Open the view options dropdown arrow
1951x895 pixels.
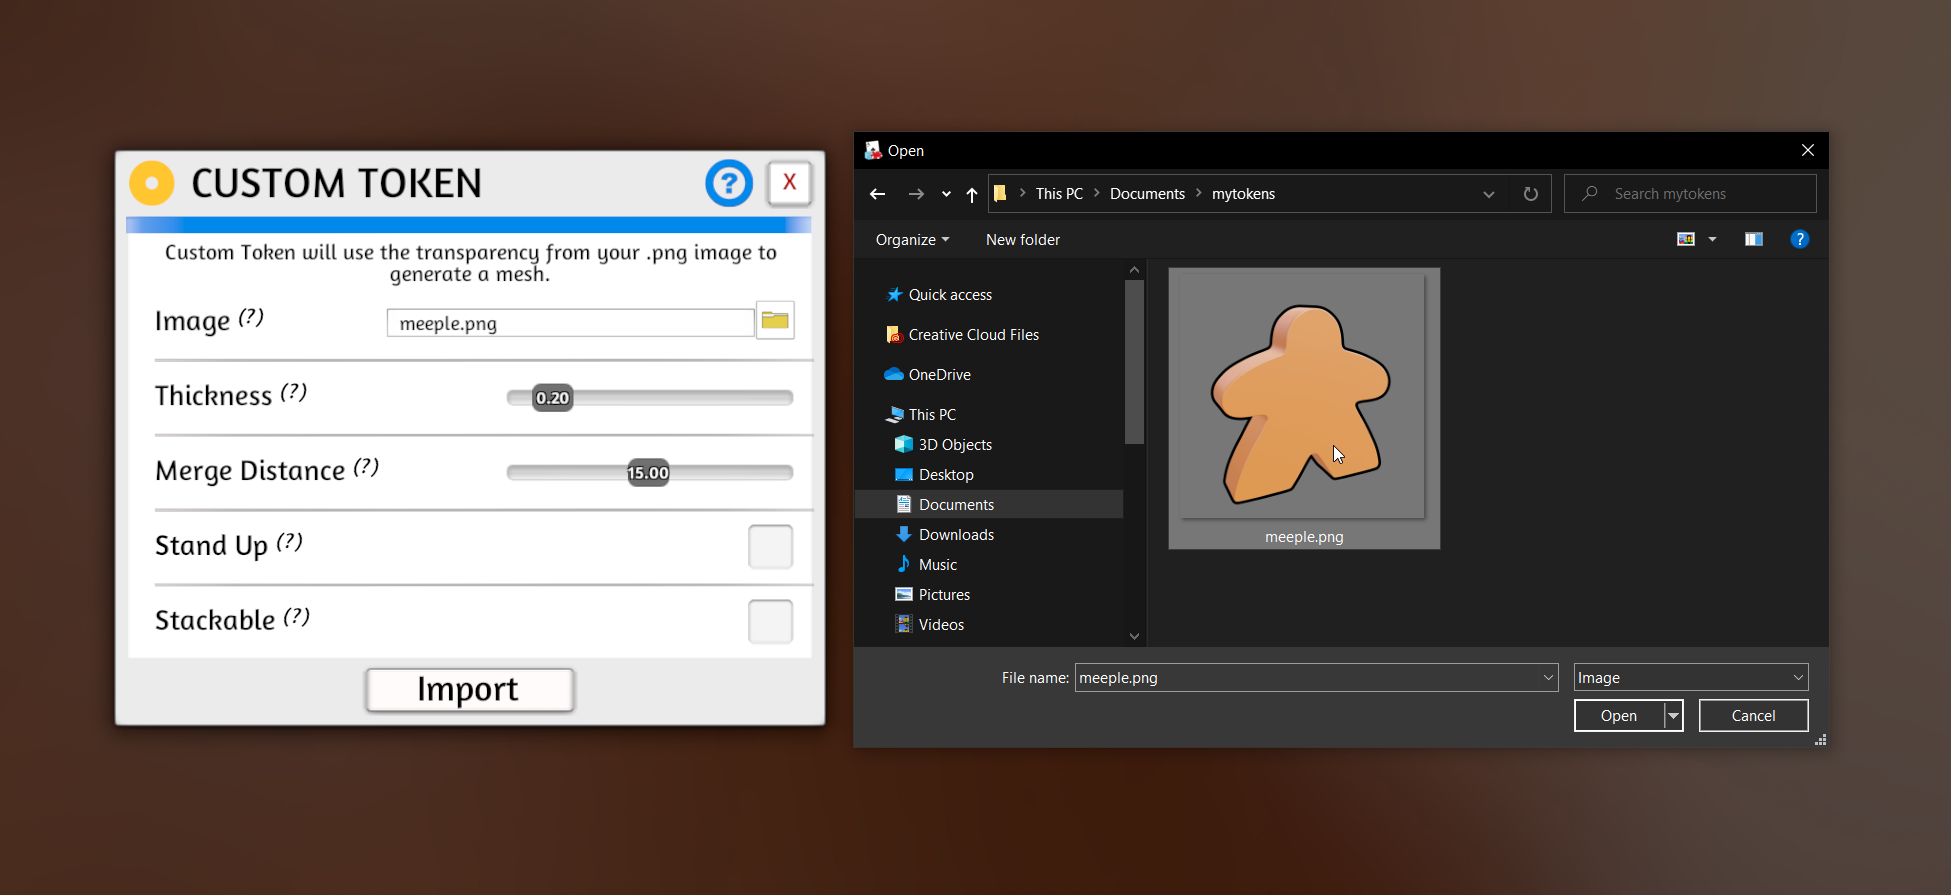point(1713,239)
